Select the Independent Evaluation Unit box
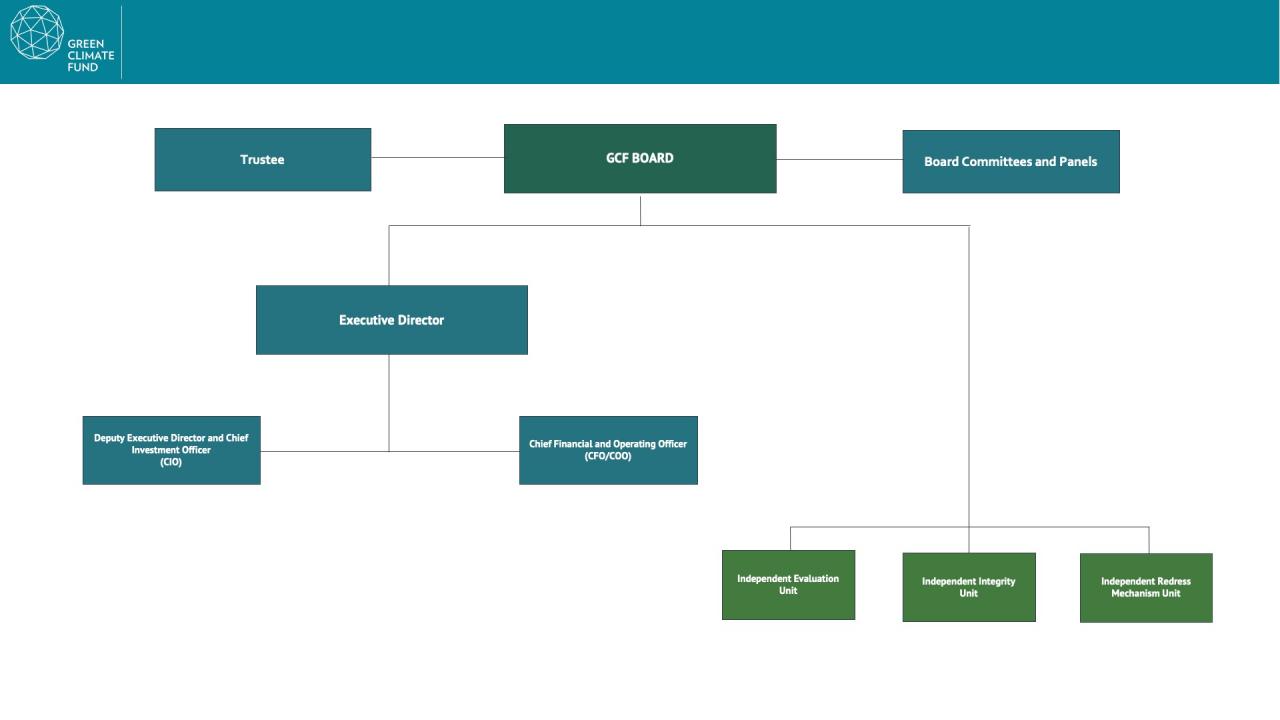Image resolution: width=1280 pixels, height=720 pixels. [788, 585]
